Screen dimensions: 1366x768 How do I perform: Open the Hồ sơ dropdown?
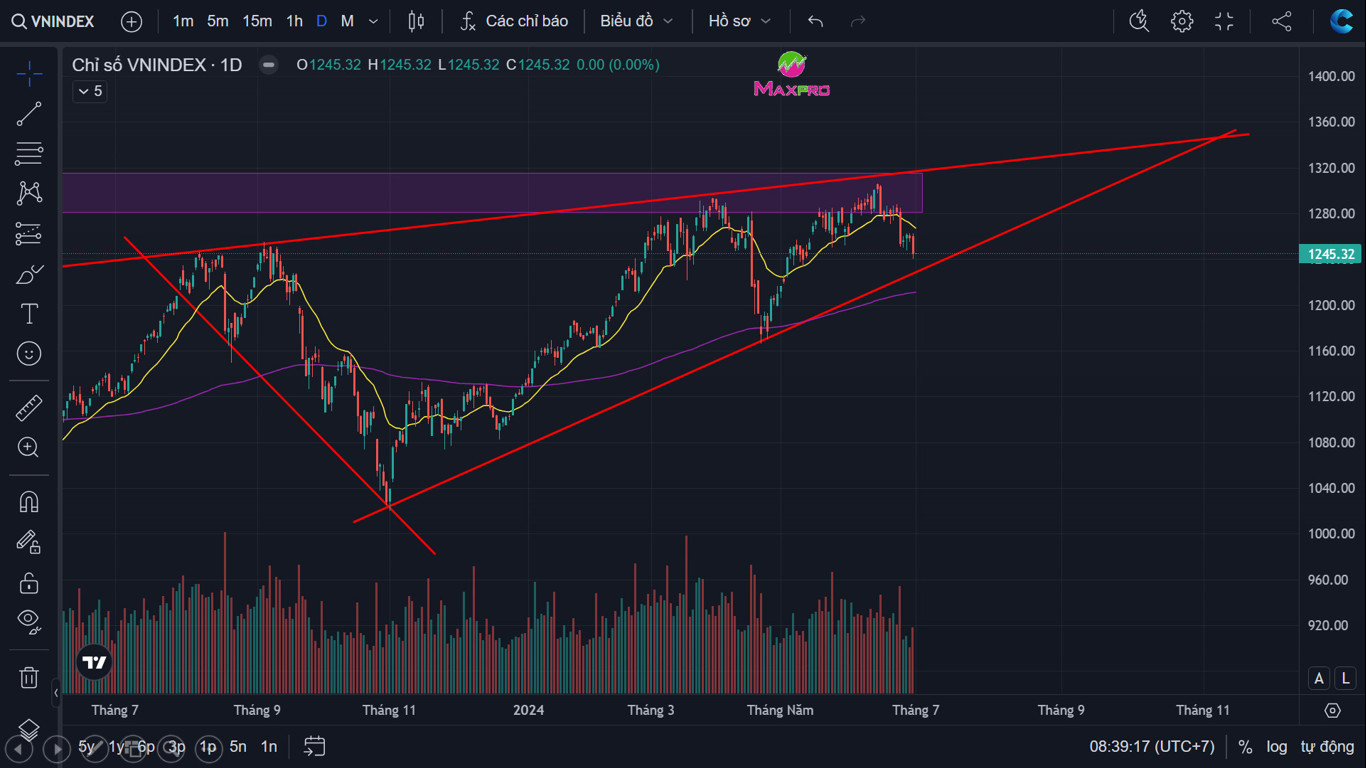pyautogui.click(x=740, y=21)
